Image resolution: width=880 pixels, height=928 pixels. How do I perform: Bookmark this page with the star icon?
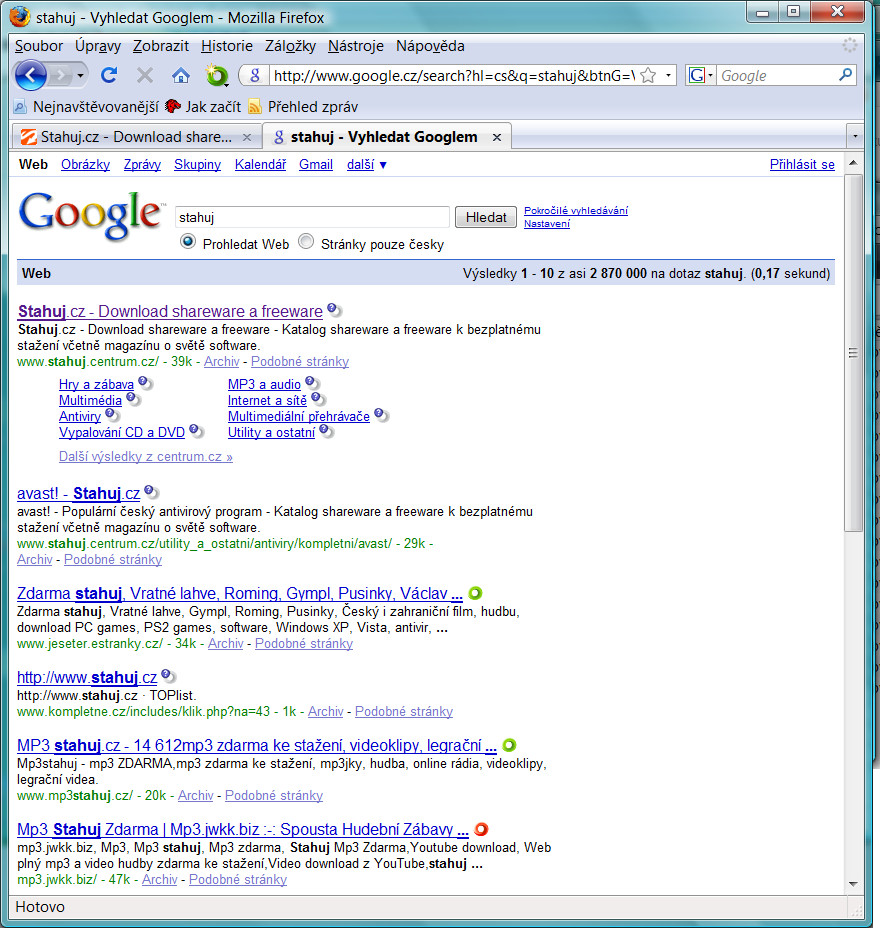click(x=649, y=75)
